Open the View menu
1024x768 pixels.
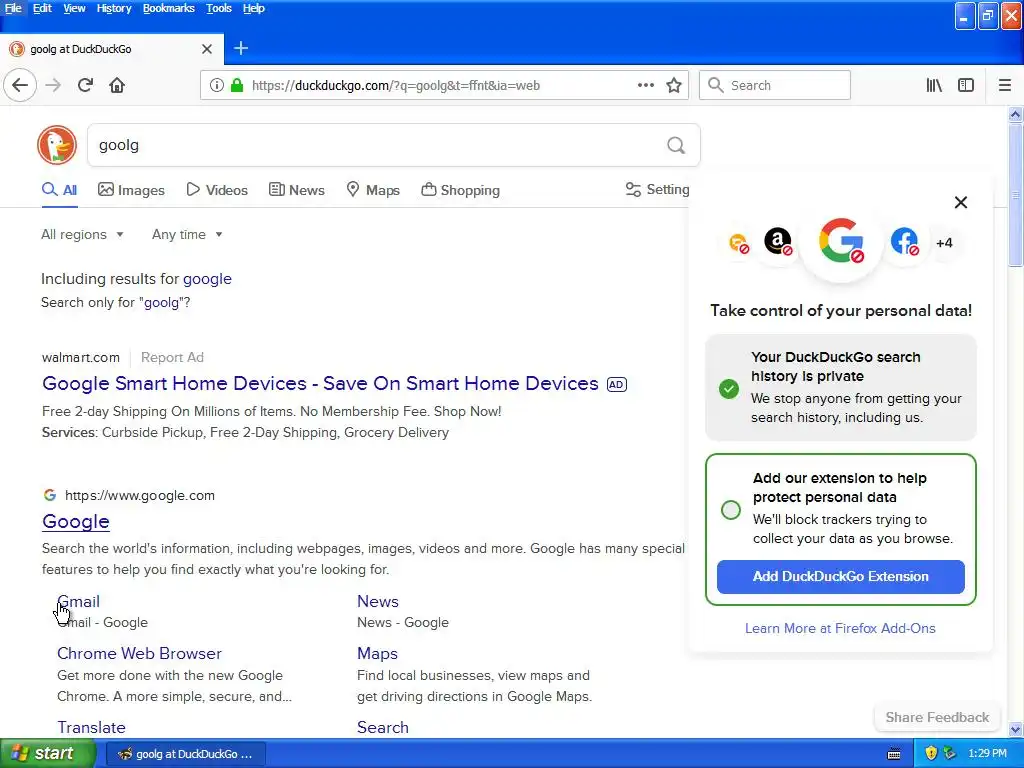[x=74, y=8]
